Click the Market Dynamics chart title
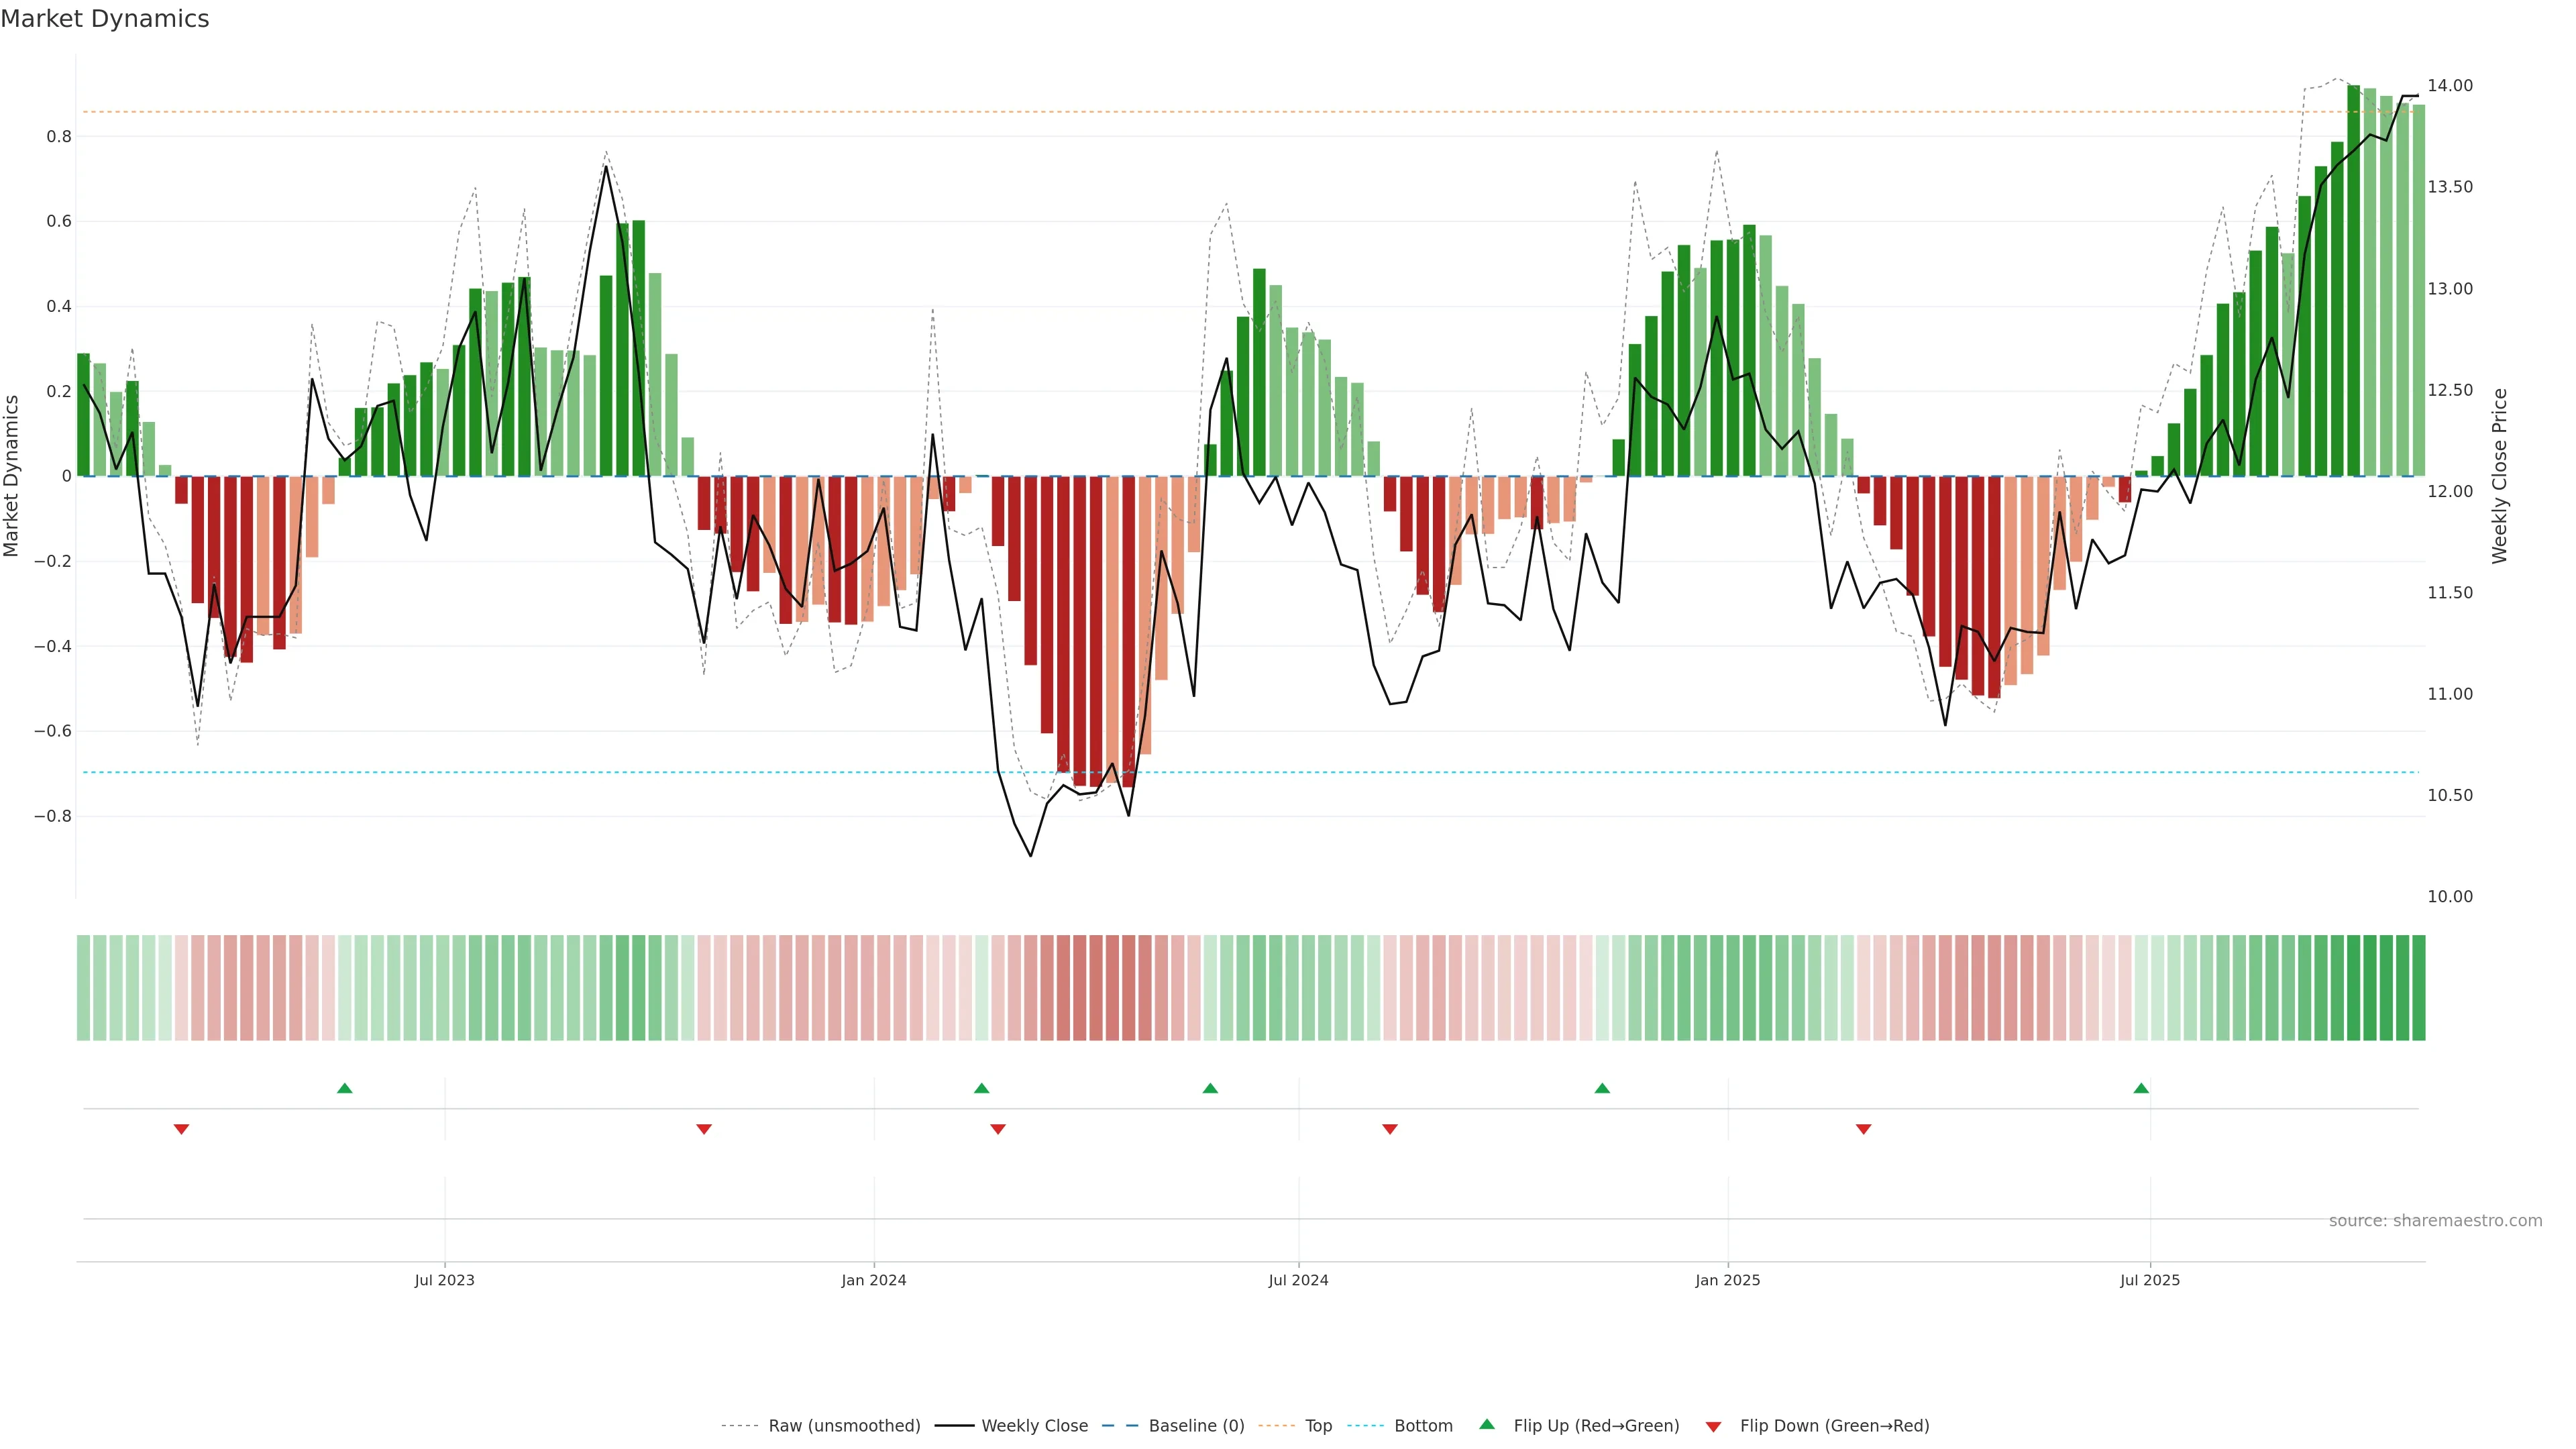The height and width of the screenshot is (1449, 2576). point(105,19)
